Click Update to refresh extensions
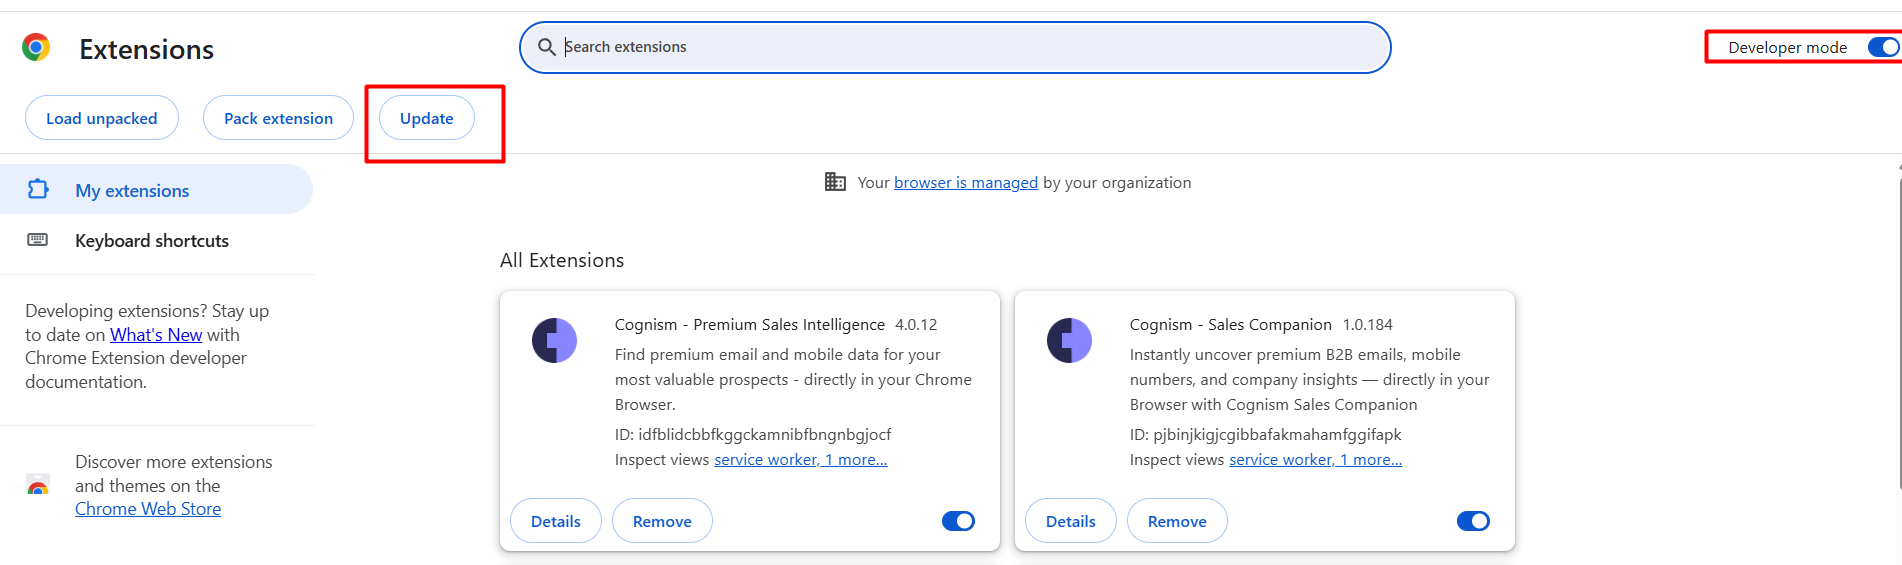This screenshot has width=1902, height=565. 427,118
